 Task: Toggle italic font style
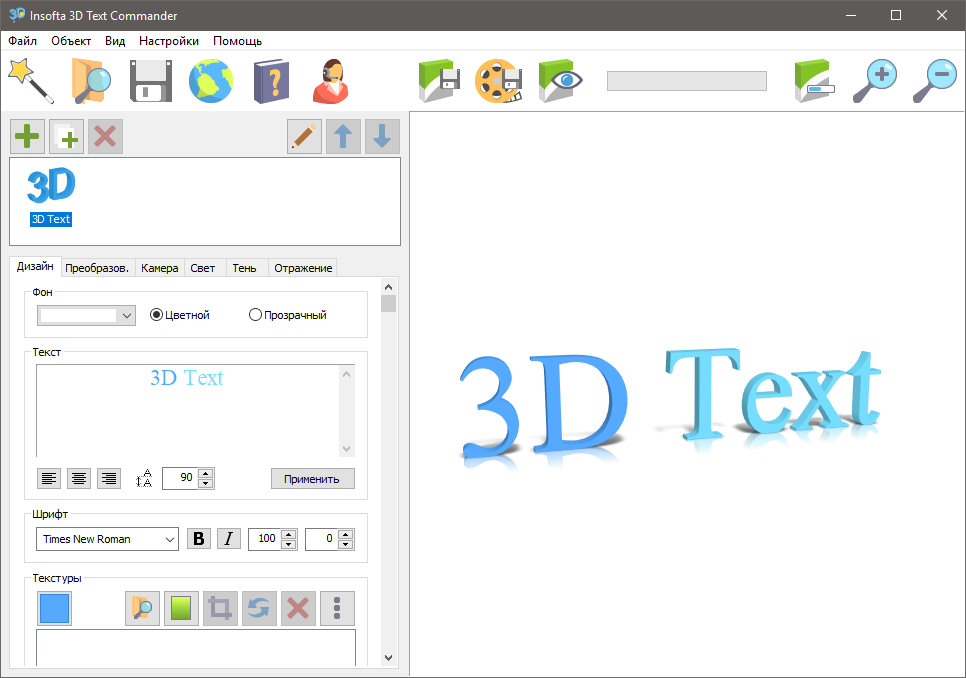[x=229, y=538]
